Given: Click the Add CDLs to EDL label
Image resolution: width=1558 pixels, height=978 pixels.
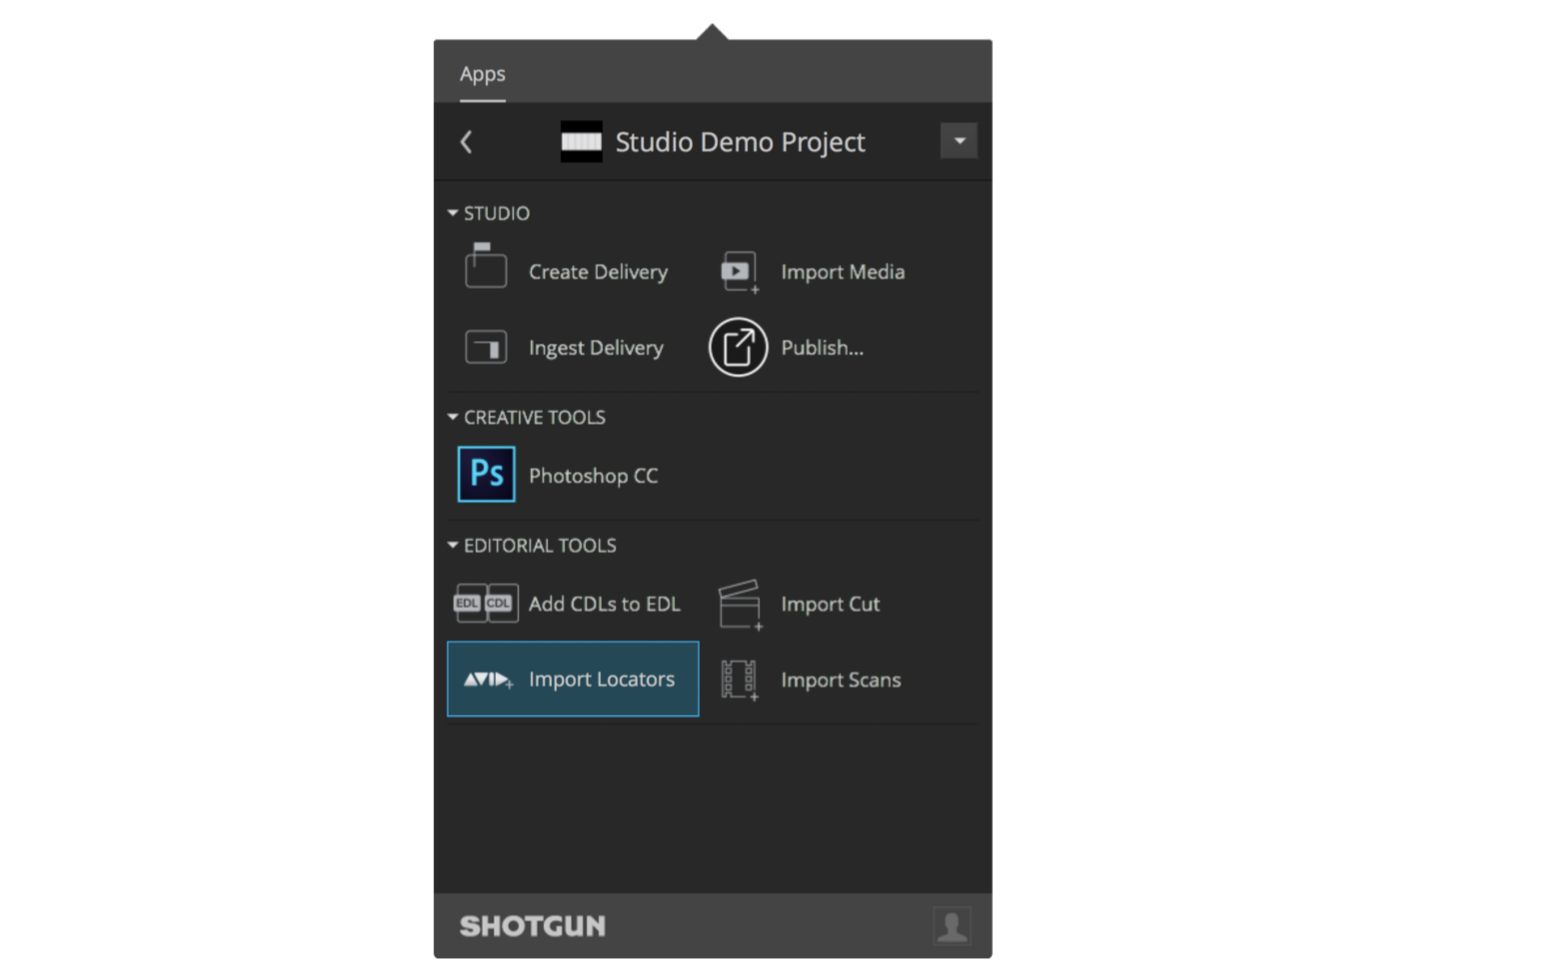Looking at the screenshot, I should 604,604.
